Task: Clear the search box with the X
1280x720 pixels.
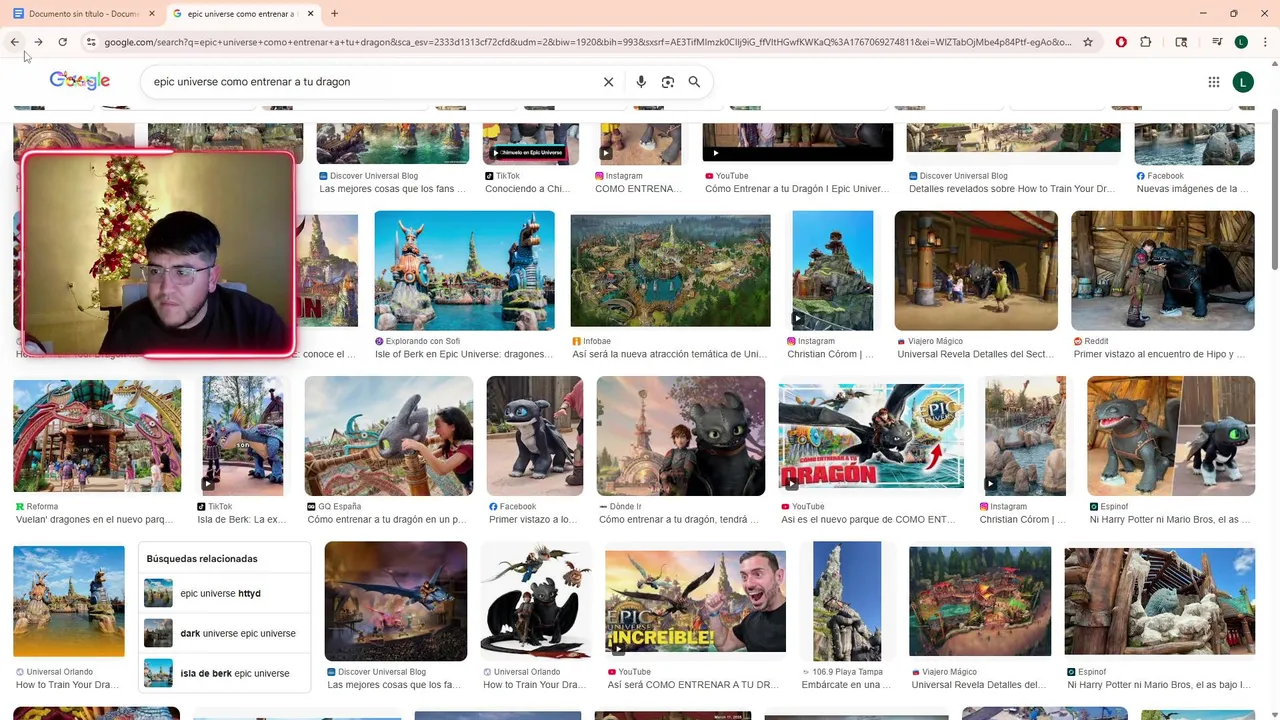Action: pyautogui.click(x=608, y=82)
